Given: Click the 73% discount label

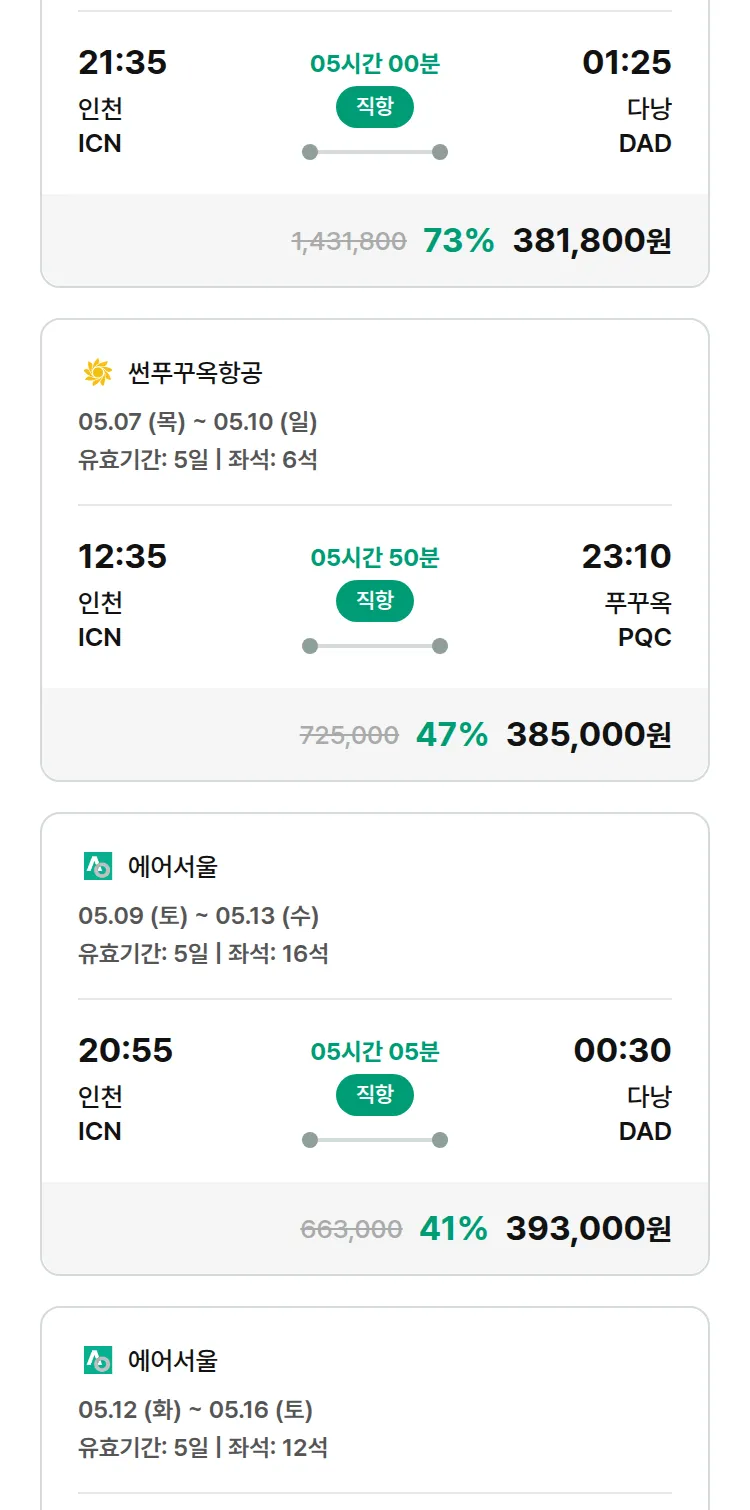Looking at the screenshot, I should pyautogui.click(x=458, y=241).
